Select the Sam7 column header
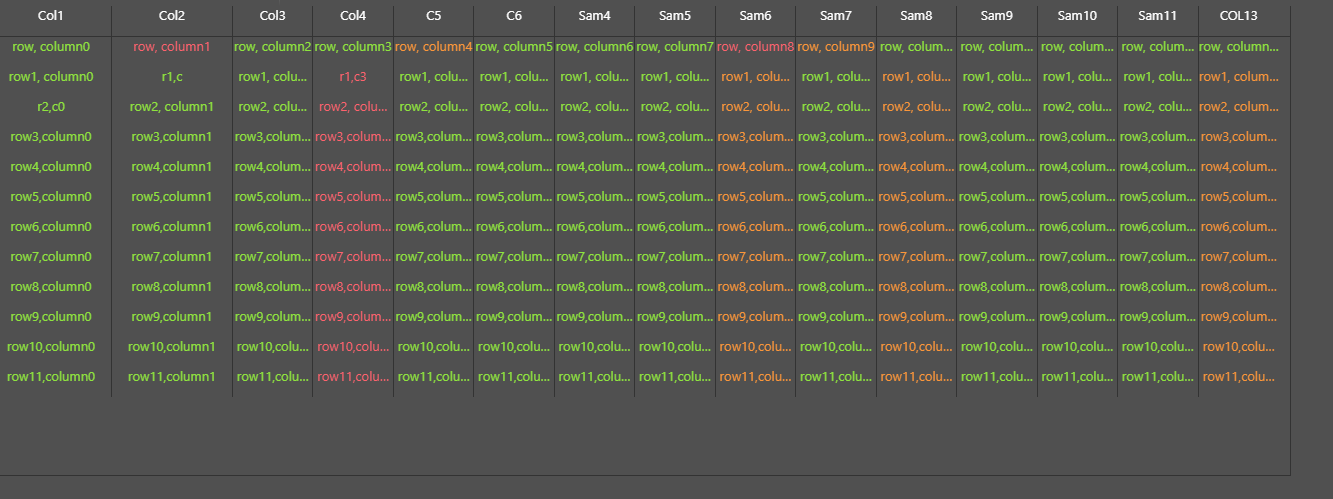Screen dimensions: 1333x499 point(836,16)
